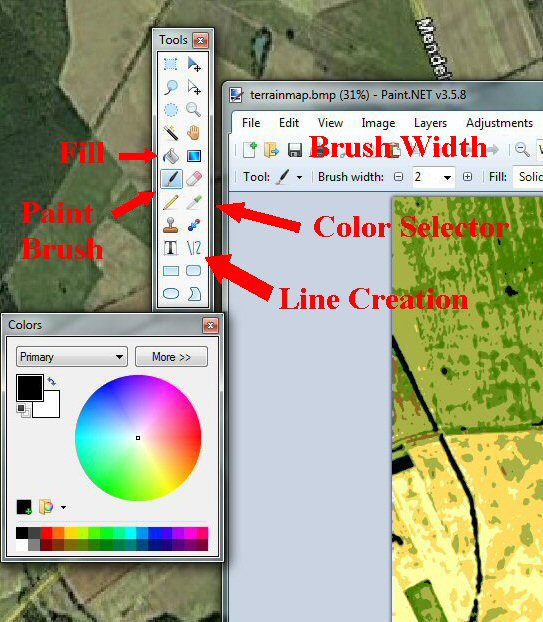Select the Rectangle Select tool
This screenshot has height=622, width=543.
pyautogui.click(x=171, y=64)
